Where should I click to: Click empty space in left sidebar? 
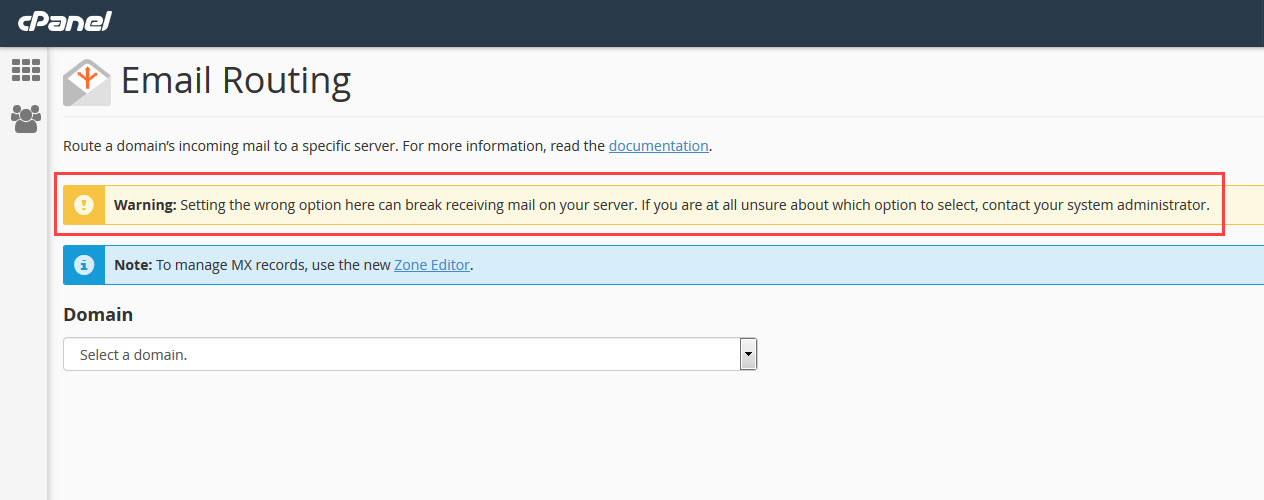tap(24, 320)
